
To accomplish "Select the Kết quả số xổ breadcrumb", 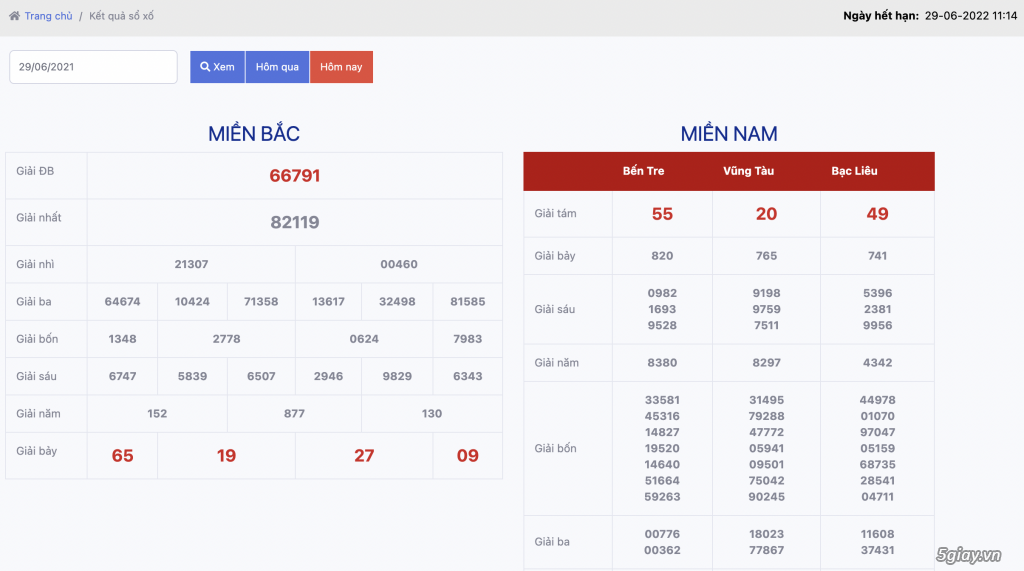I will (122, 16).
